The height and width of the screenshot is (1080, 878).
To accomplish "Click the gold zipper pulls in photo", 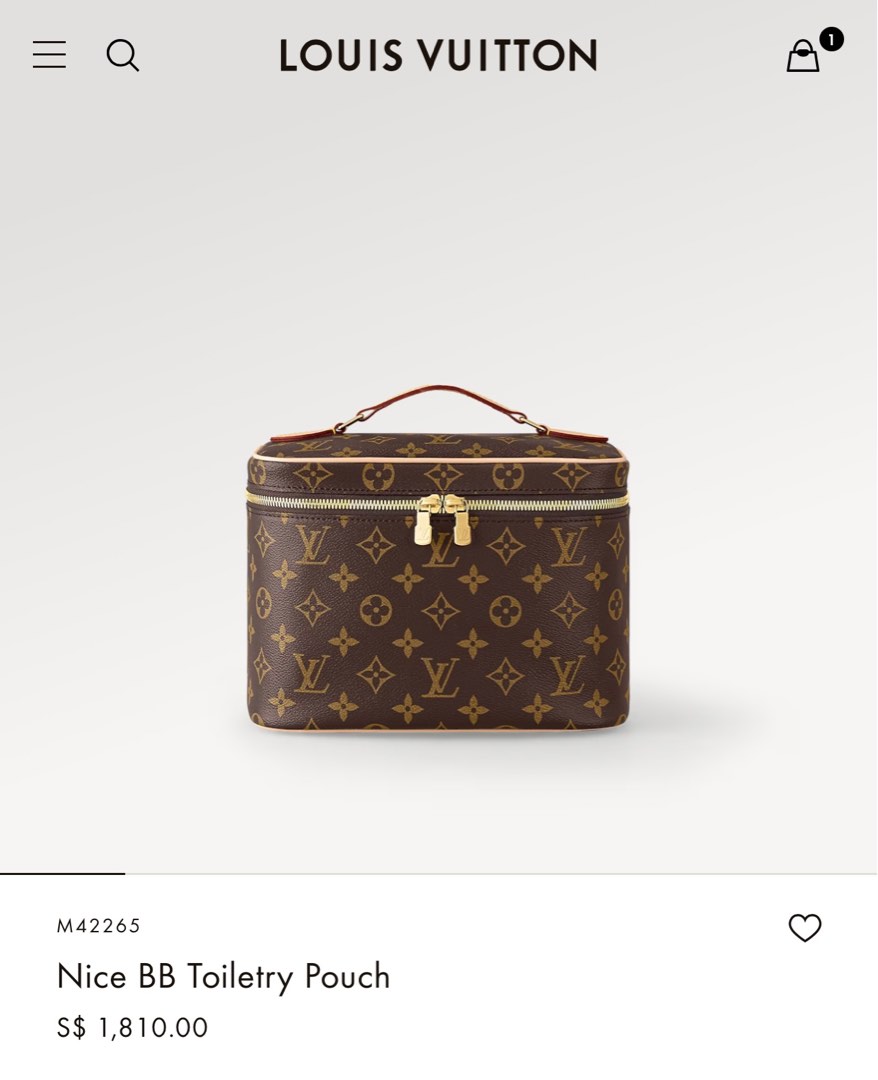I will coord(443,519).
